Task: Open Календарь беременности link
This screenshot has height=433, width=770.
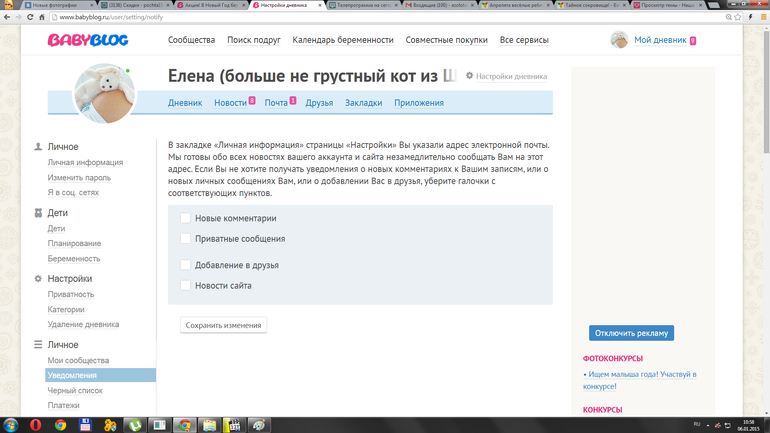Action: point(343,40)
